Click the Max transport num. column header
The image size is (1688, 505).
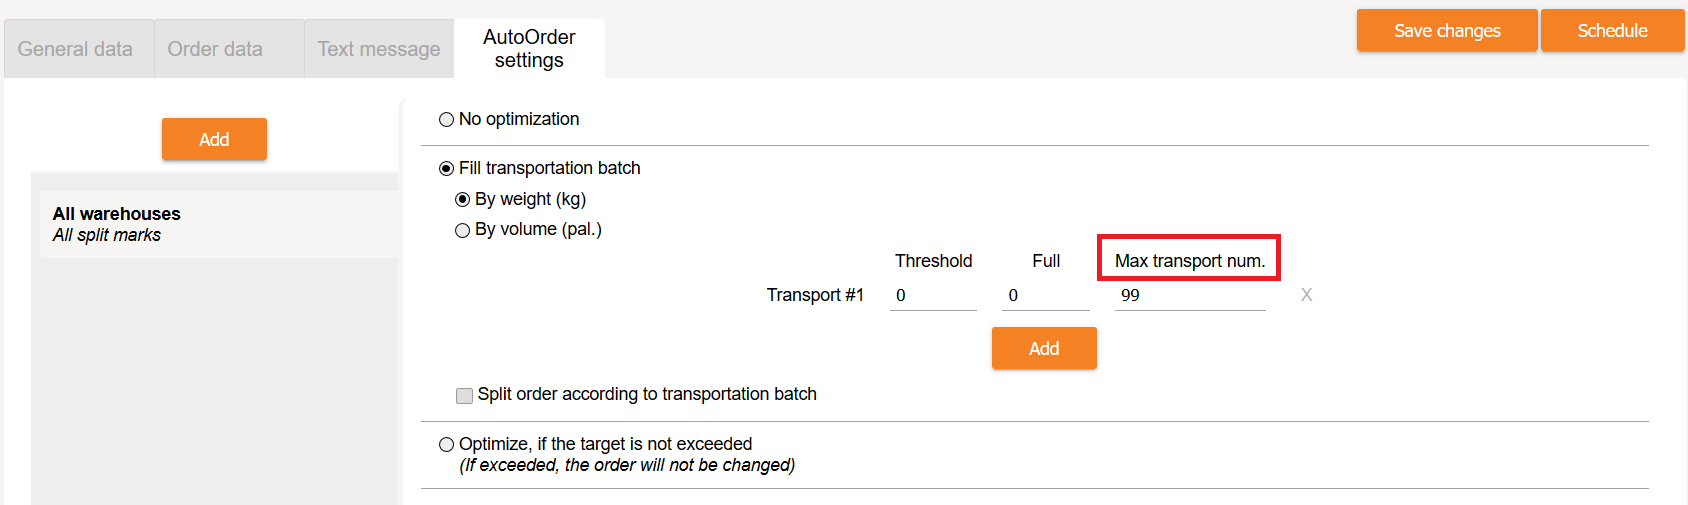click(x=1189, y=261)
